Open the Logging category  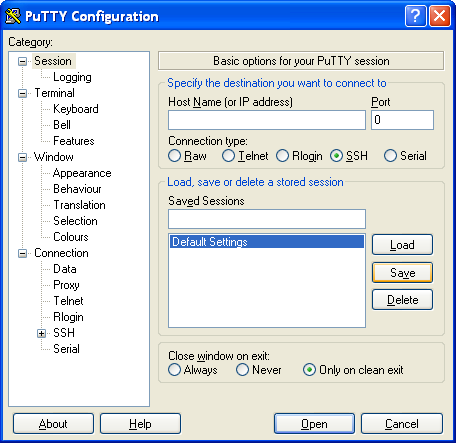pos(72,77)
